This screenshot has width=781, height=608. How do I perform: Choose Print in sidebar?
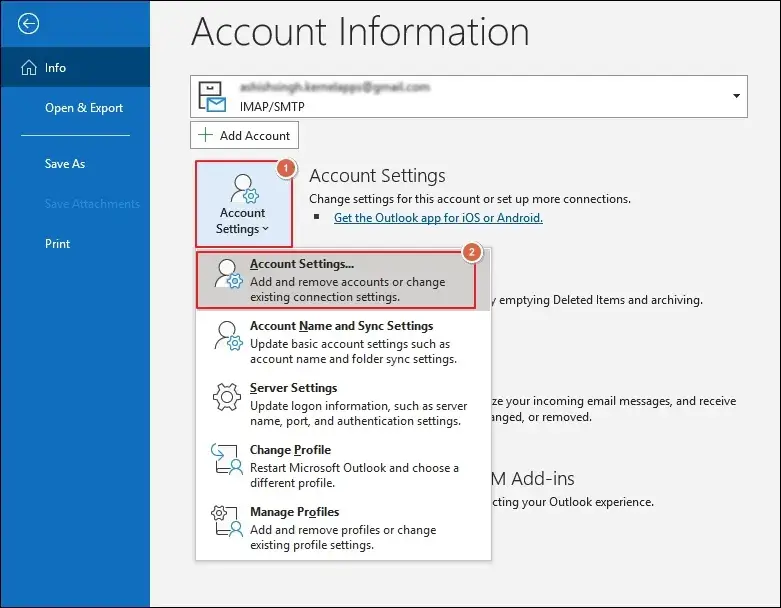(x=57, y=243)
